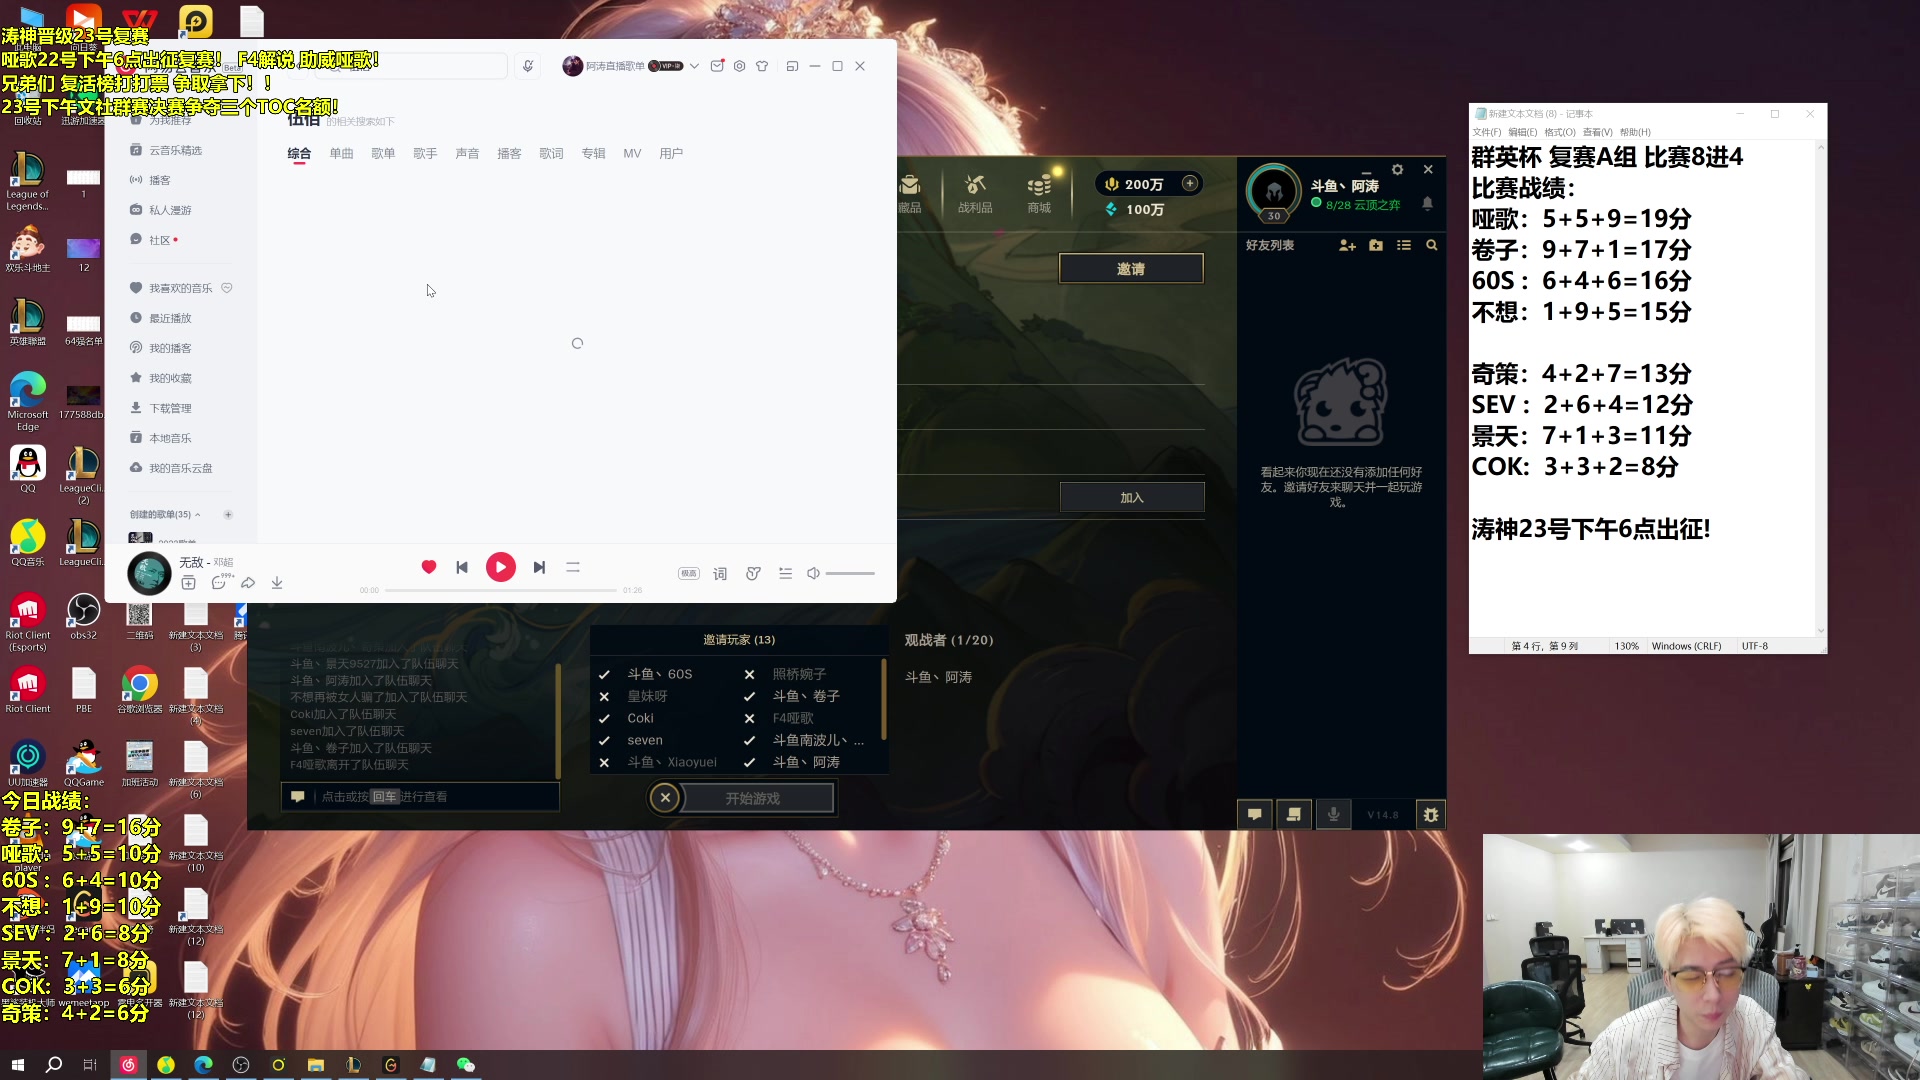Image resolution: width=1920 pixels, height=1080 pixels.
Task: Click the lobby chat input field
Action: coord(420,797)
